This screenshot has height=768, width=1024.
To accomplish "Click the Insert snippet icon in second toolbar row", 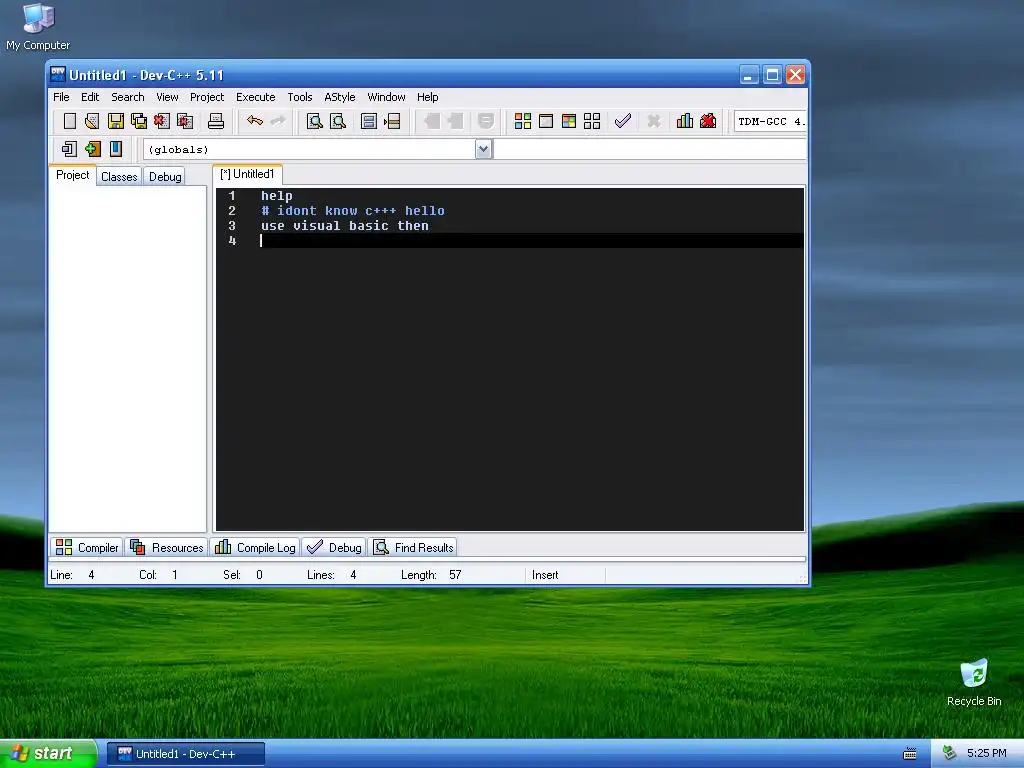I will pos(69,149).
